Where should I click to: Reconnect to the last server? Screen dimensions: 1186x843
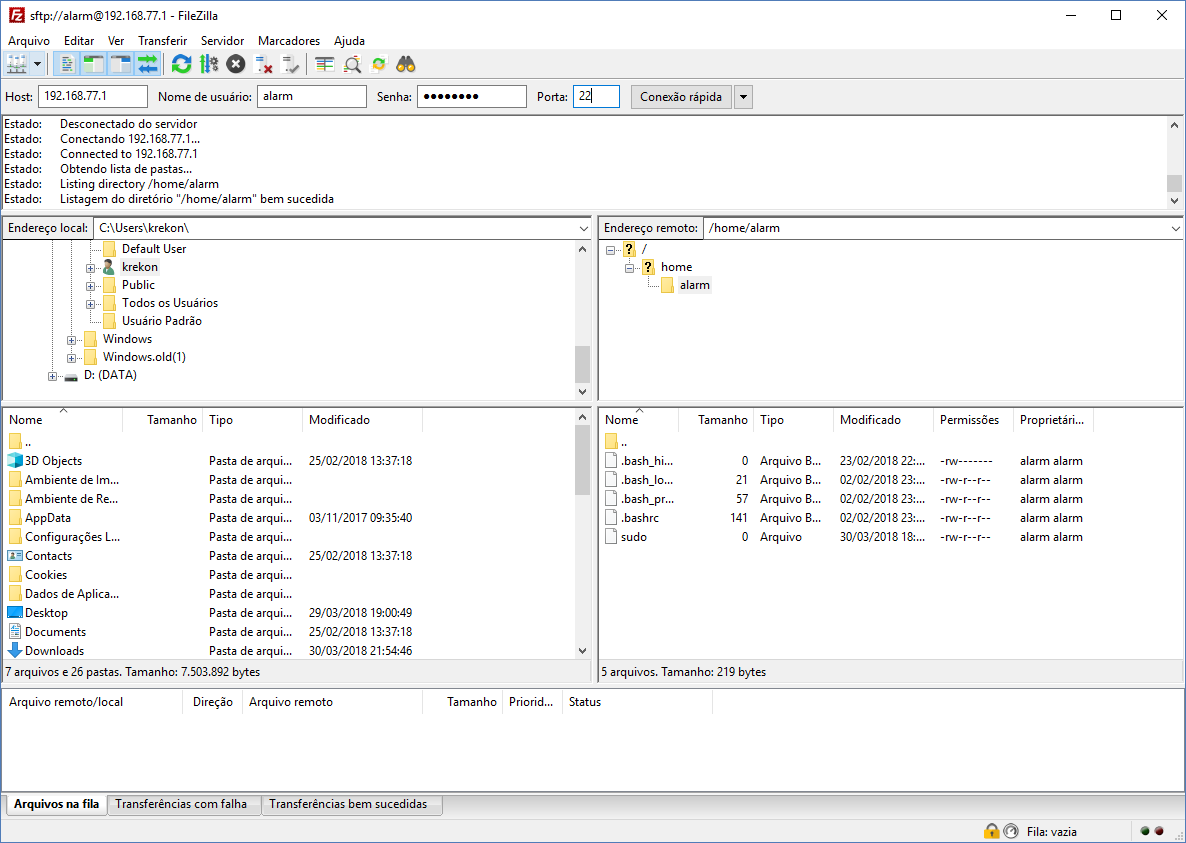pos(290,64)
